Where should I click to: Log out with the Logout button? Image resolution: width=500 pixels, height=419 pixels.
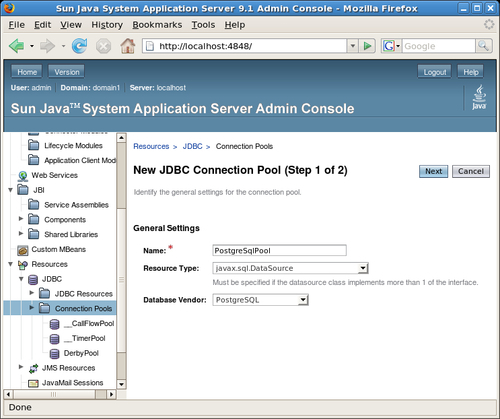point(435,72)
